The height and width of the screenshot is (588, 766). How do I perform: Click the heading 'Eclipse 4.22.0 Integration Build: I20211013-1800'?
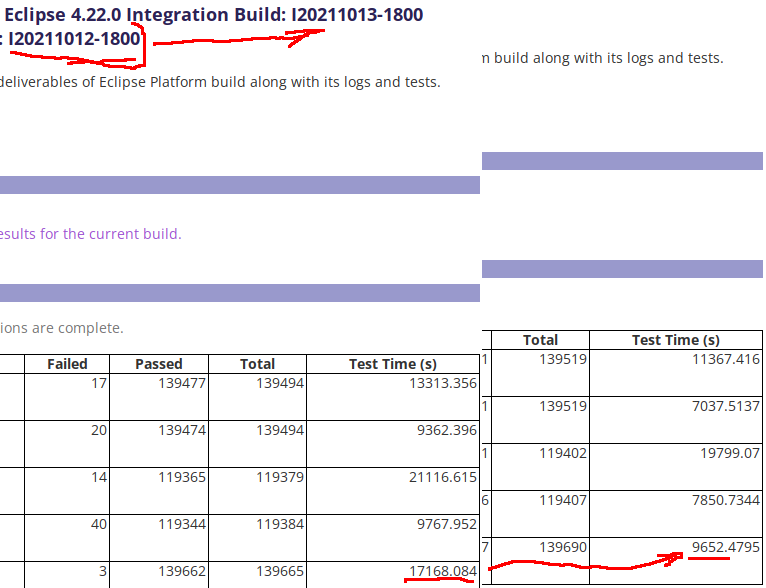213,15
